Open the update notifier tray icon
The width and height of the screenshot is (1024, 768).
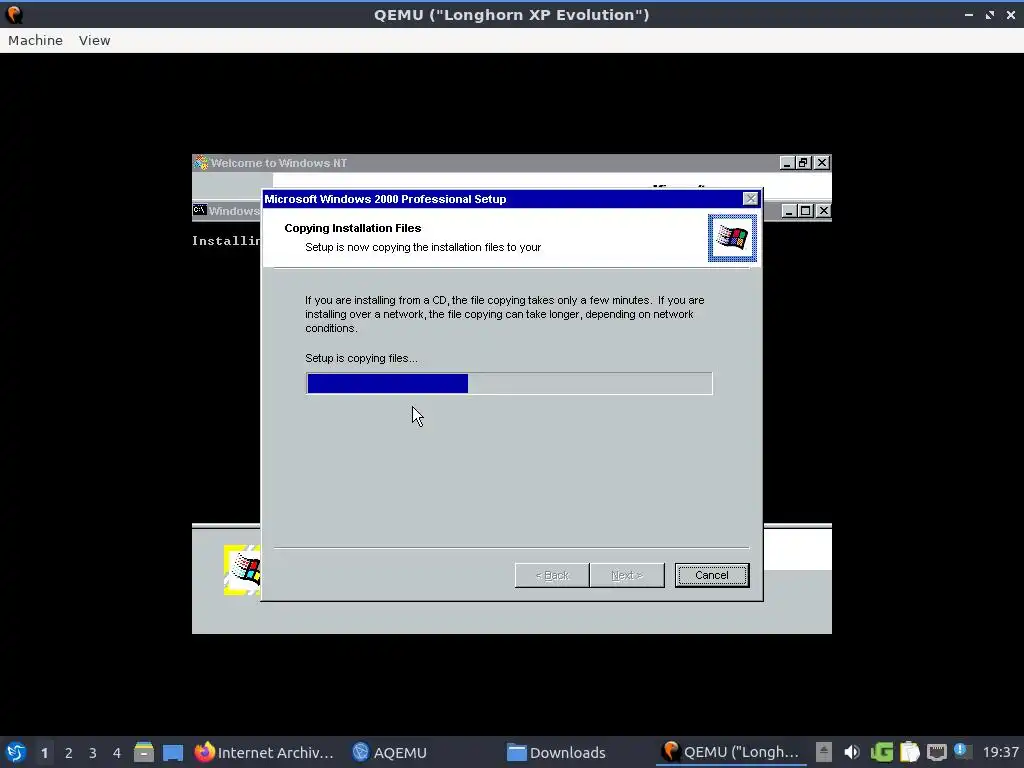click(961, 751)
